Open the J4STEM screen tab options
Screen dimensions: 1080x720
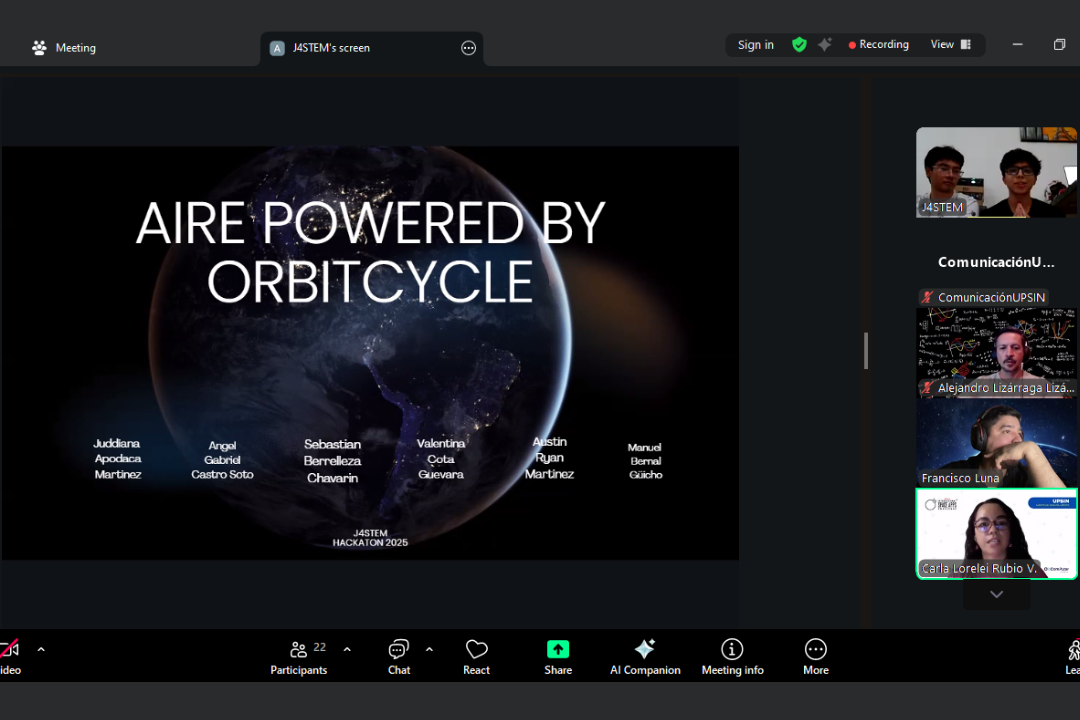pyautogui.click(x=468, y=48)
